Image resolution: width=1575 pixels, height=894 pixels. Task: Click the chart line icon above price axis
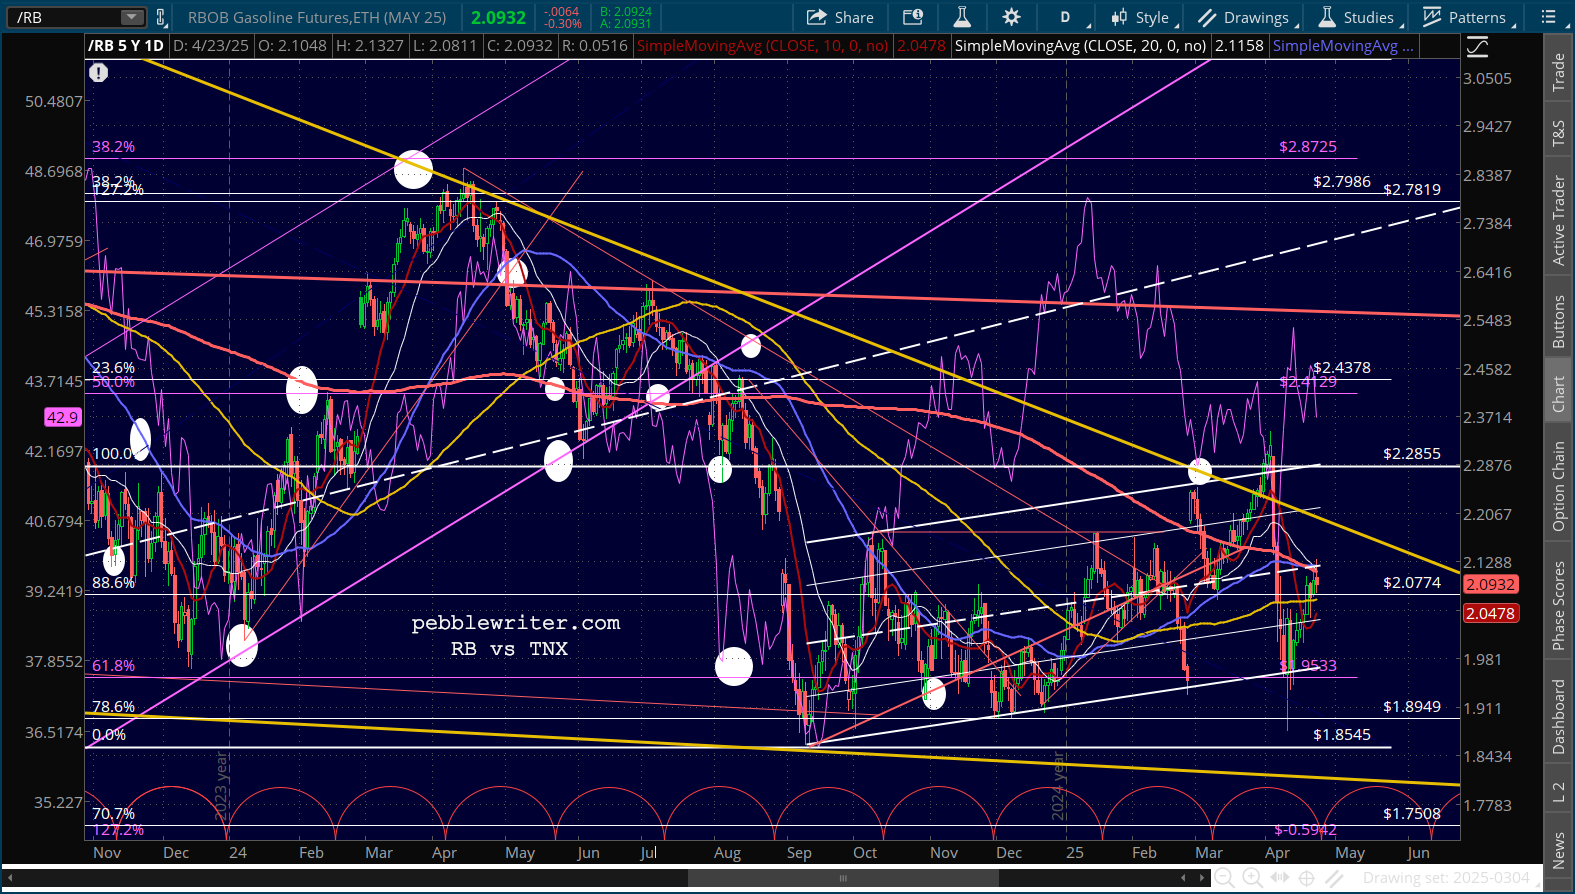pos(1477,47)
